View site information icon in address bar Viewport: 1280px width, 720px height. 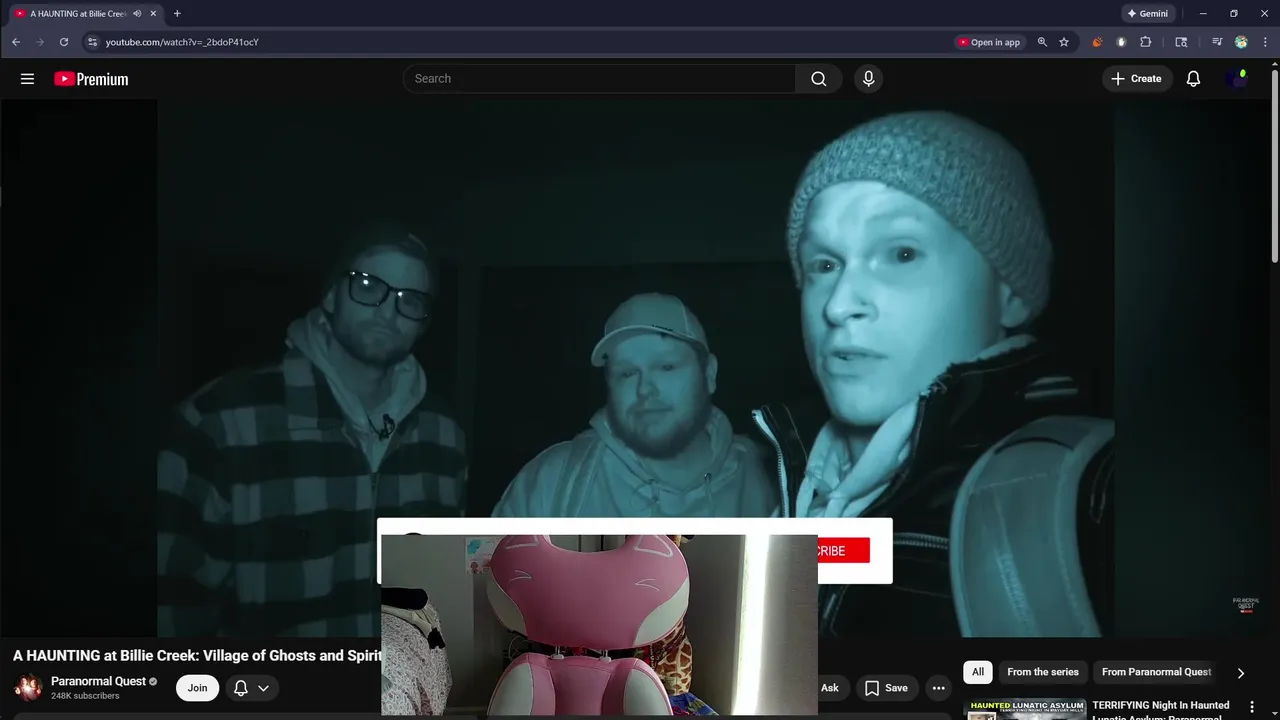(92, 42)
